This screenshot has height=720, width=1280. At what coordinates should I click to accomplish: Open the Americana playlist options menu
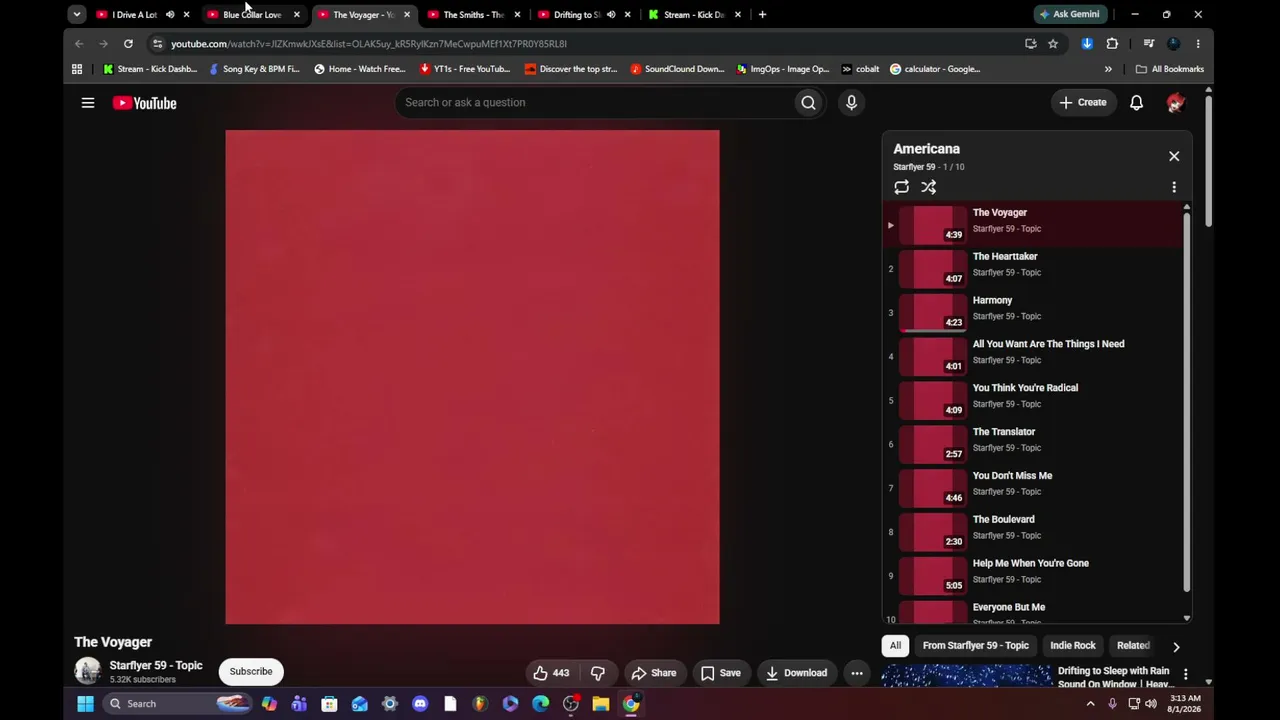coord(1174,187)
